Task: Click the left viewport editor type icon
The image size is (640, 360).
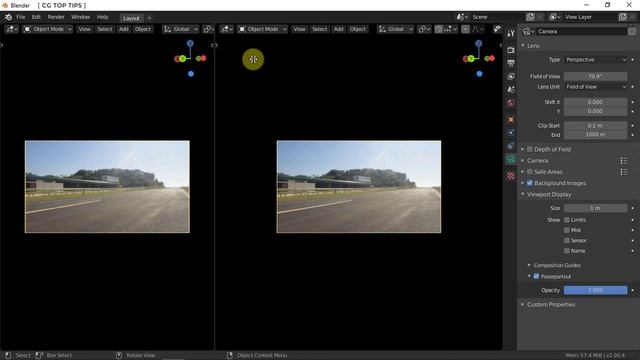Action: point(11,29)
